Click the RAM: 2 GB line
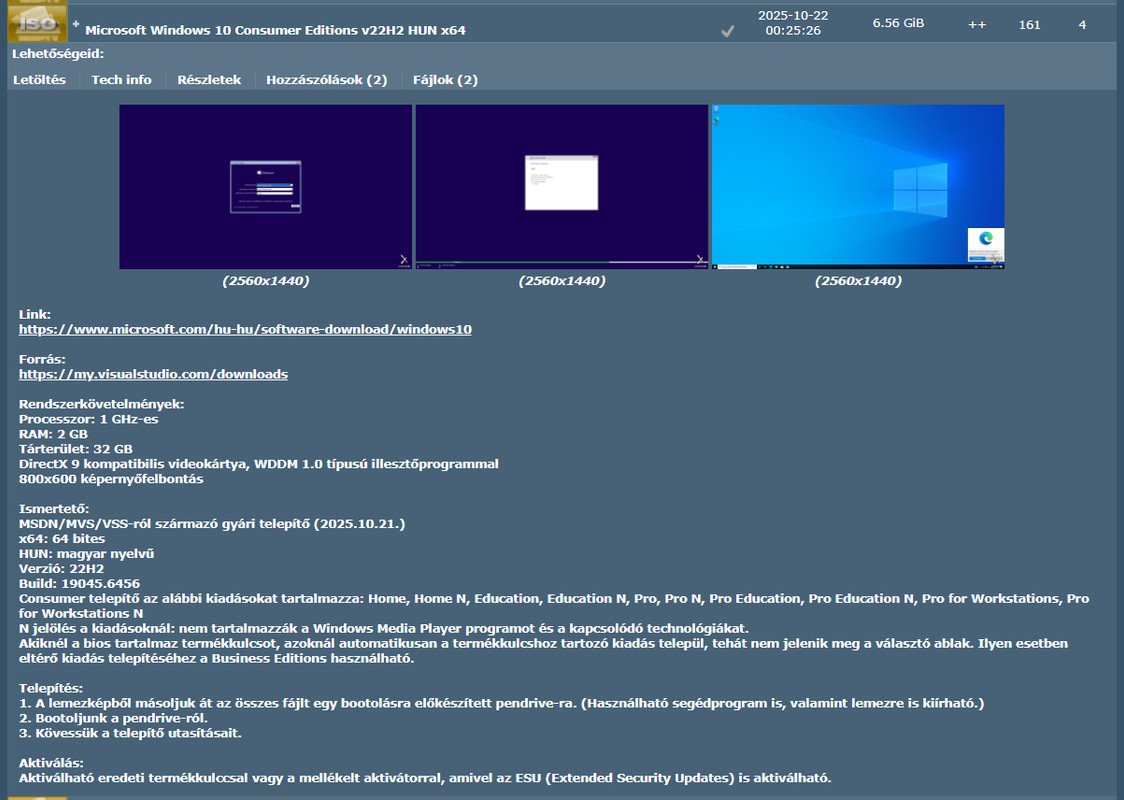This screenshot has height=800, width=1124. click(53, 434)
